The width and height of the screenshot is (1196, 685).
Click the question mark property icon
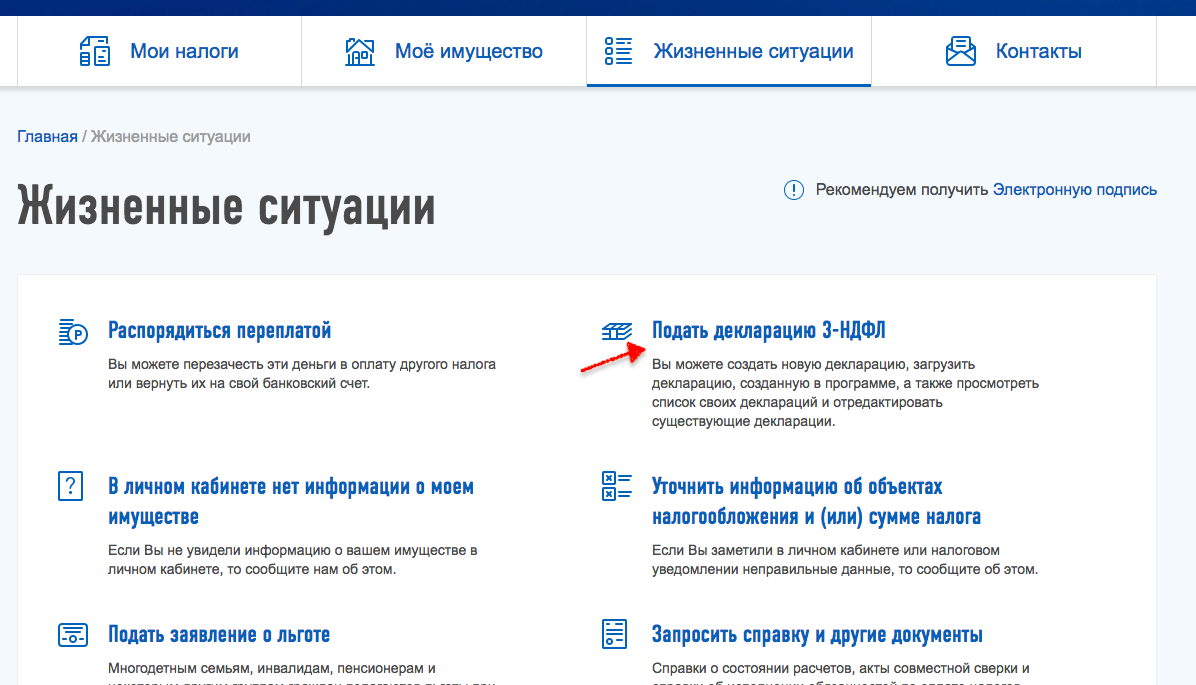pyautogui.click(x=71, y=487)
